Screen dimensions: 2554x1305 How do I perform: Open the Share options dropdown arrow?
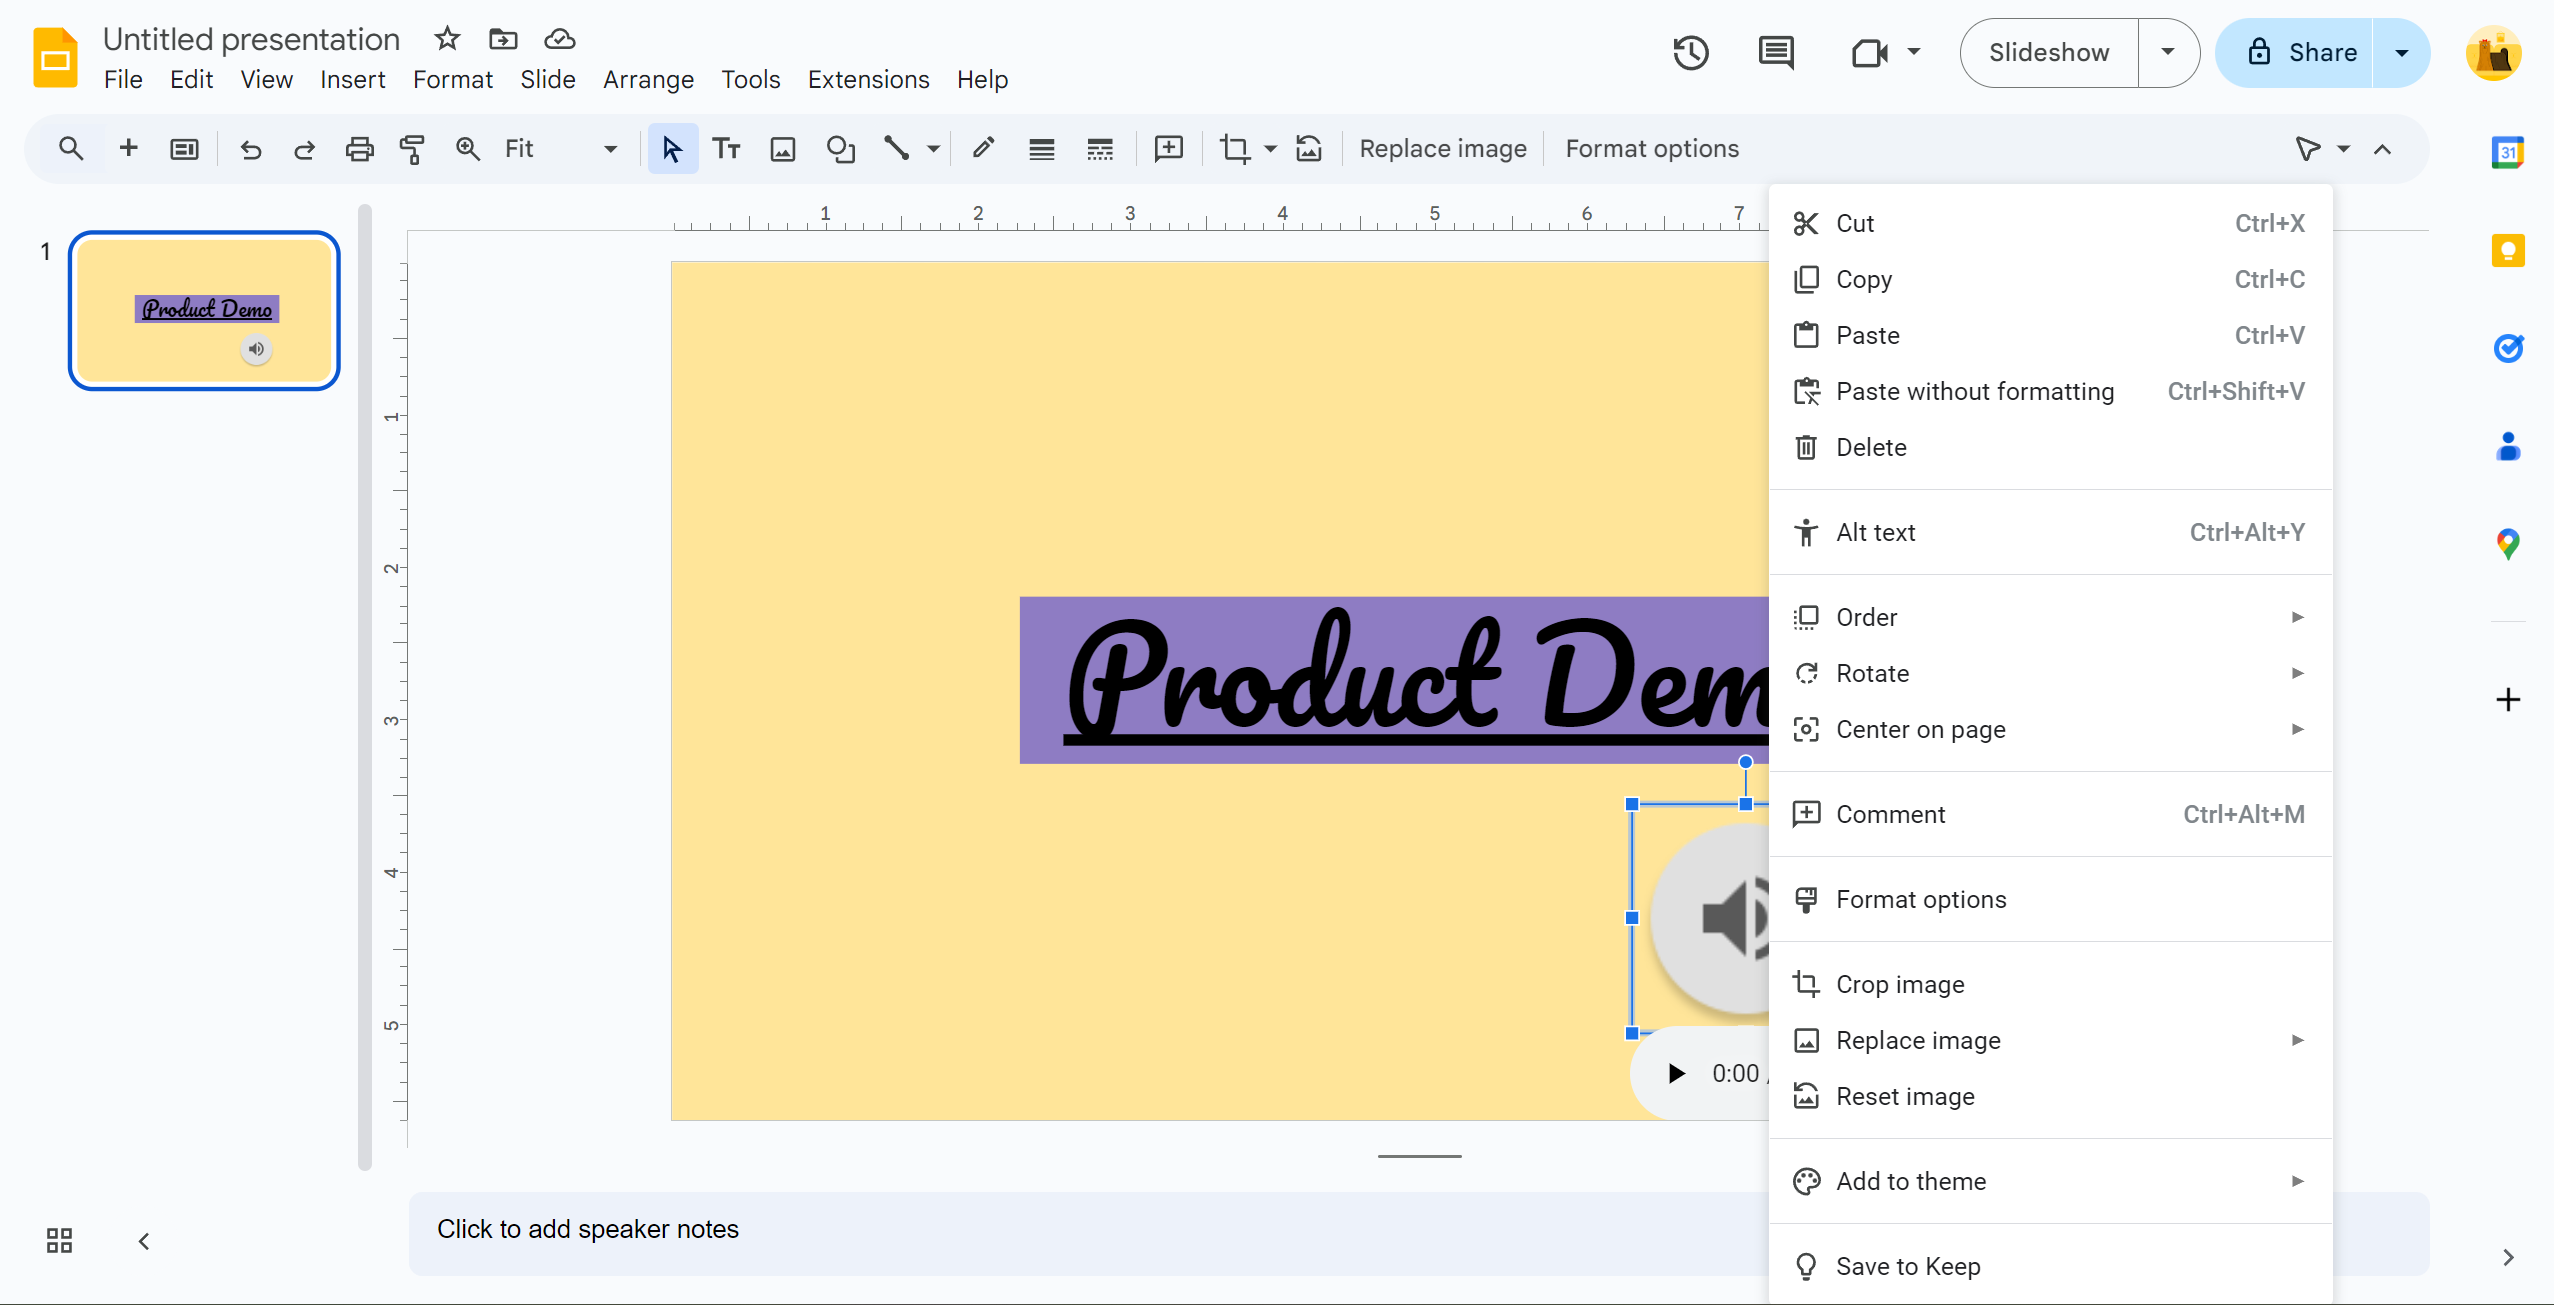coord(2401,53)
